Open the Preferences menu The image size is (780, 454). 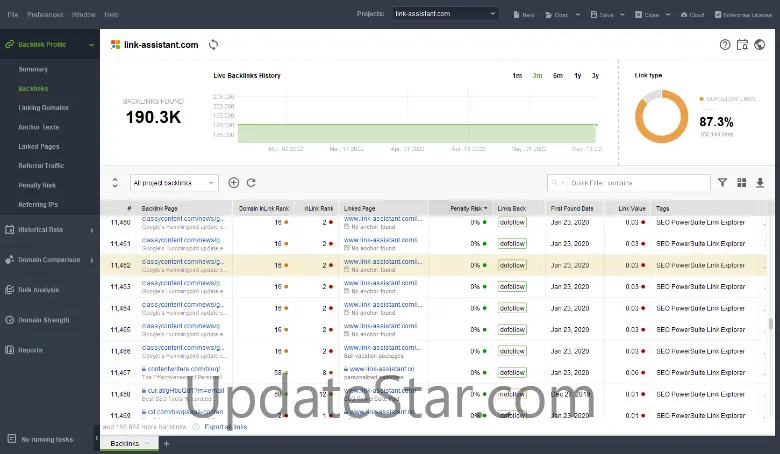[45, 14]
